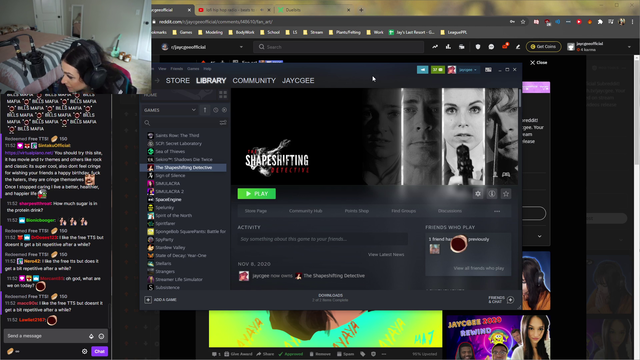Sort library by the up-arrow icon
The width and height of the screenshot is (640, 360).
coord(205,110)
